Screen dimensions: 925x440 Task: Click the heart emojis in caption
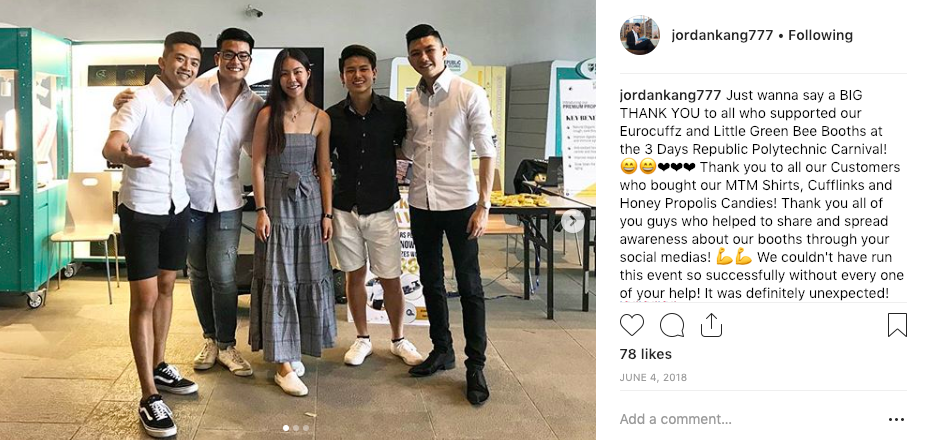(x=677, y=168)
